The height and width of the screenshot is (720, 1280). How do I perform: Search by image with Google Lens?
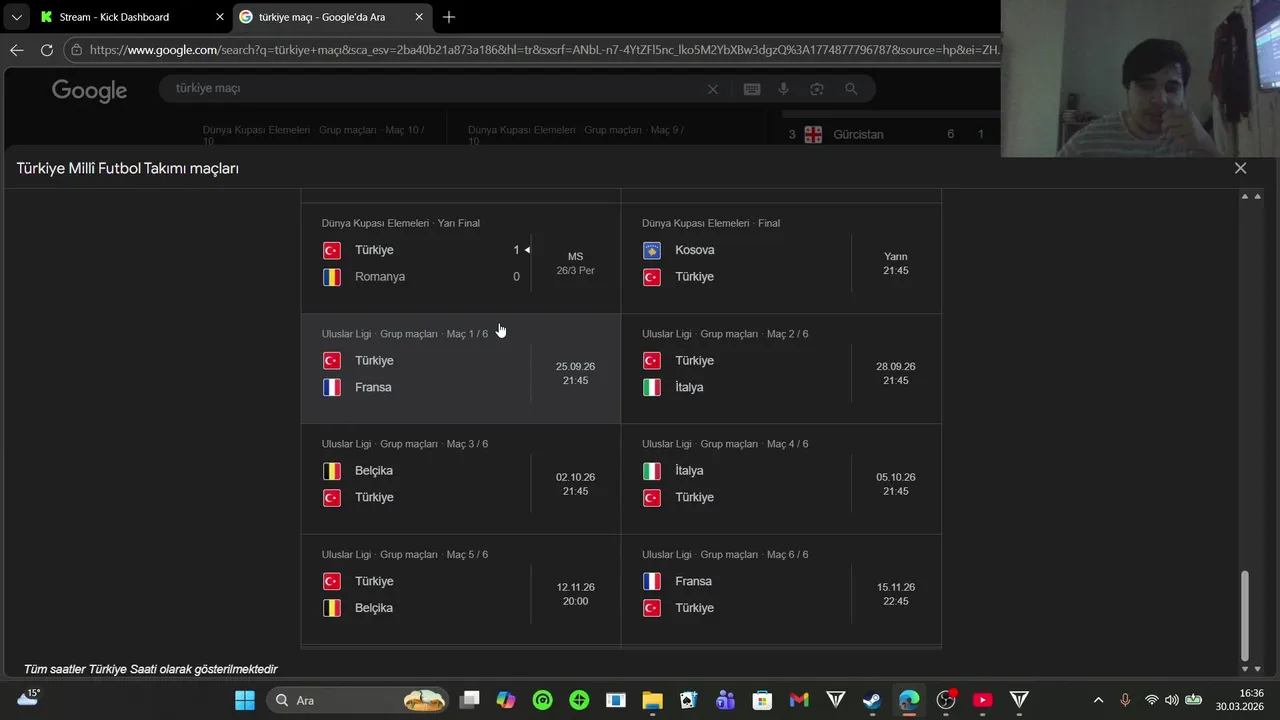(x=817, y=89)
